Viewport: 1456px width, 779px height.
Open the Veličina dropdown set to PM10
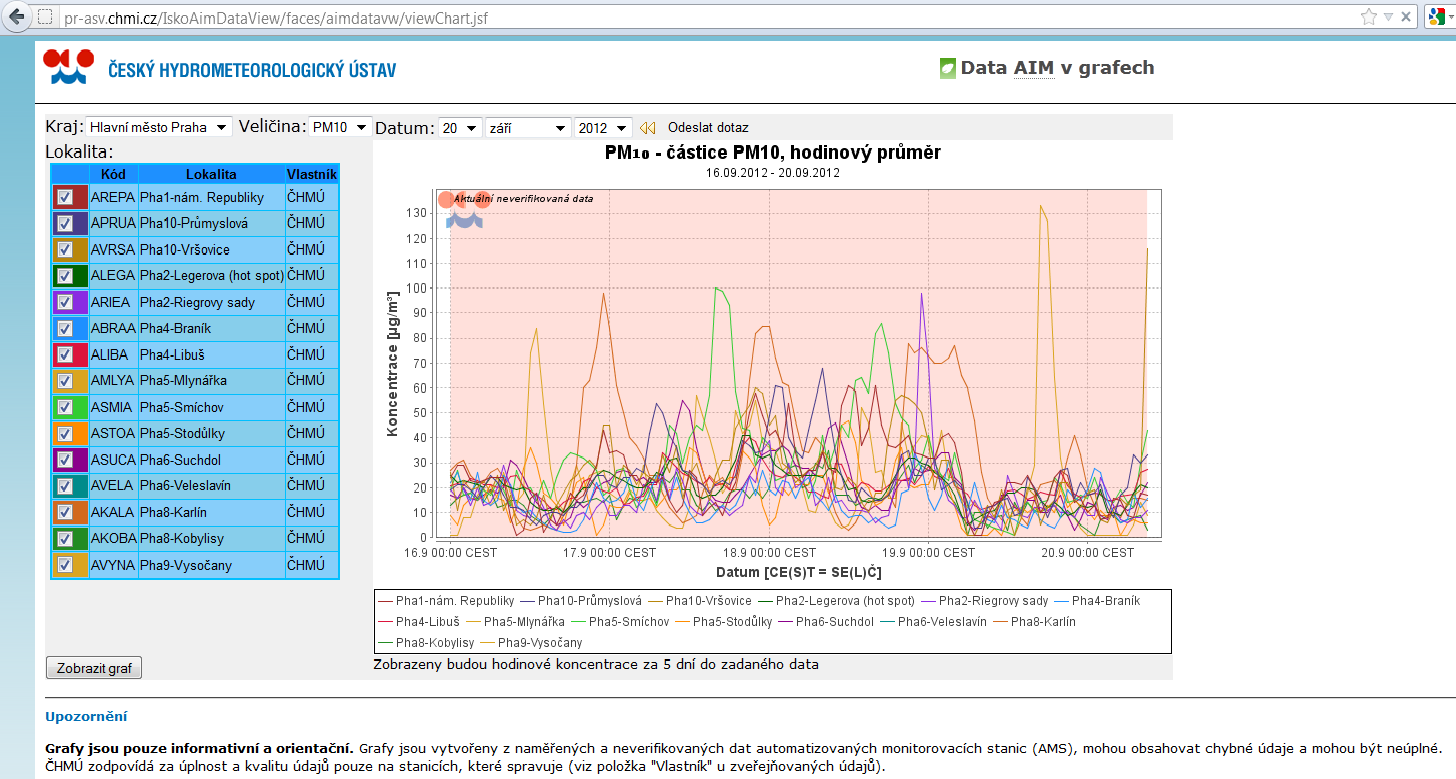[339, 127]
